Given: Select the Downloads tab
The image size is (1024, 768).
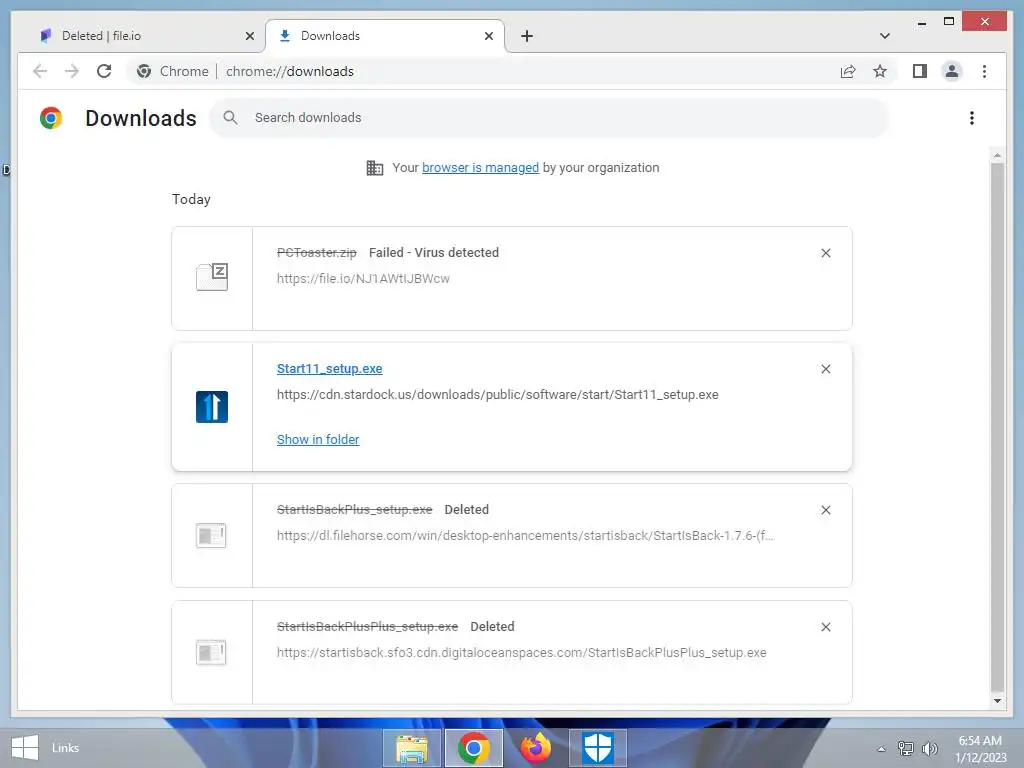Looking at the screenshot, I should click(x=384, y=36).
